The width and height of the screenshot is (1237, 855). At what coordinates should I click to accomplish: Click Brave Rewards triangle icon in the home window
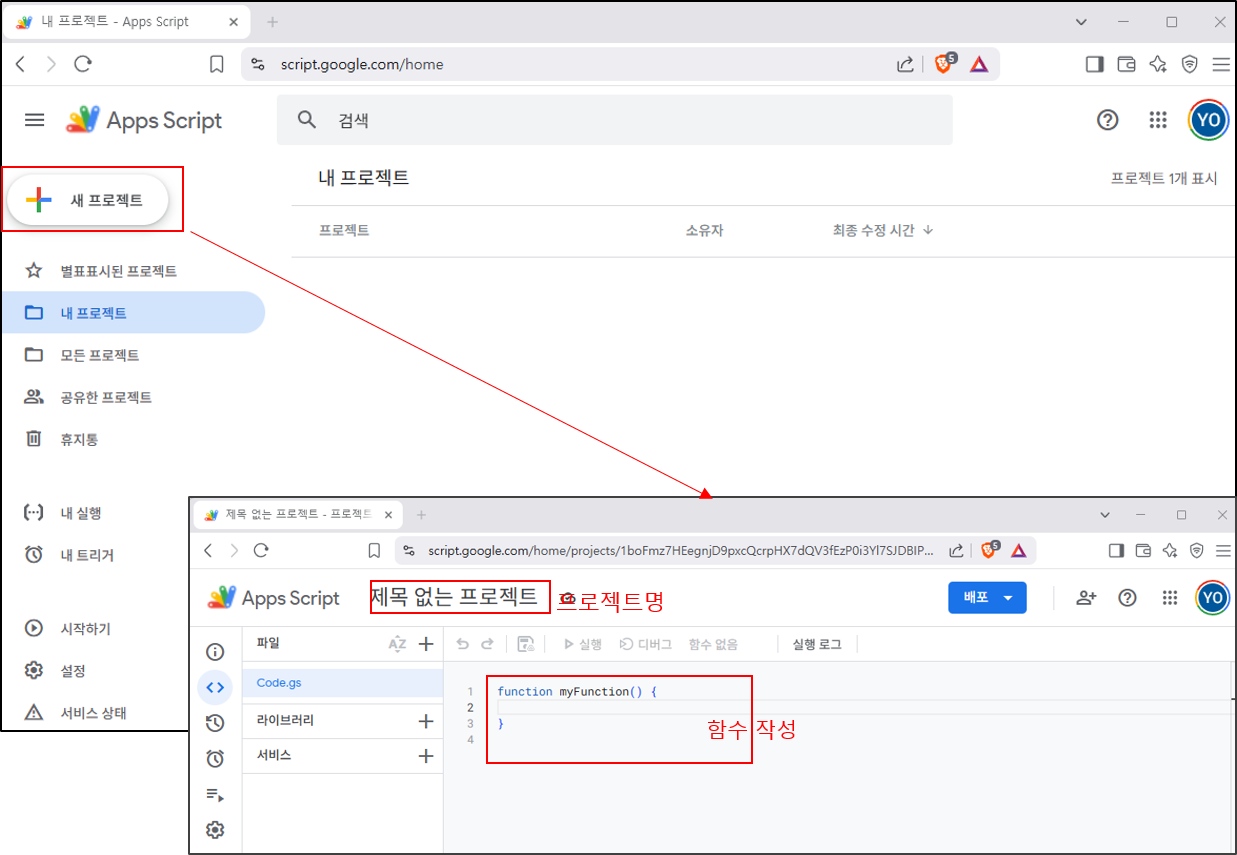[x=979, y=64]
